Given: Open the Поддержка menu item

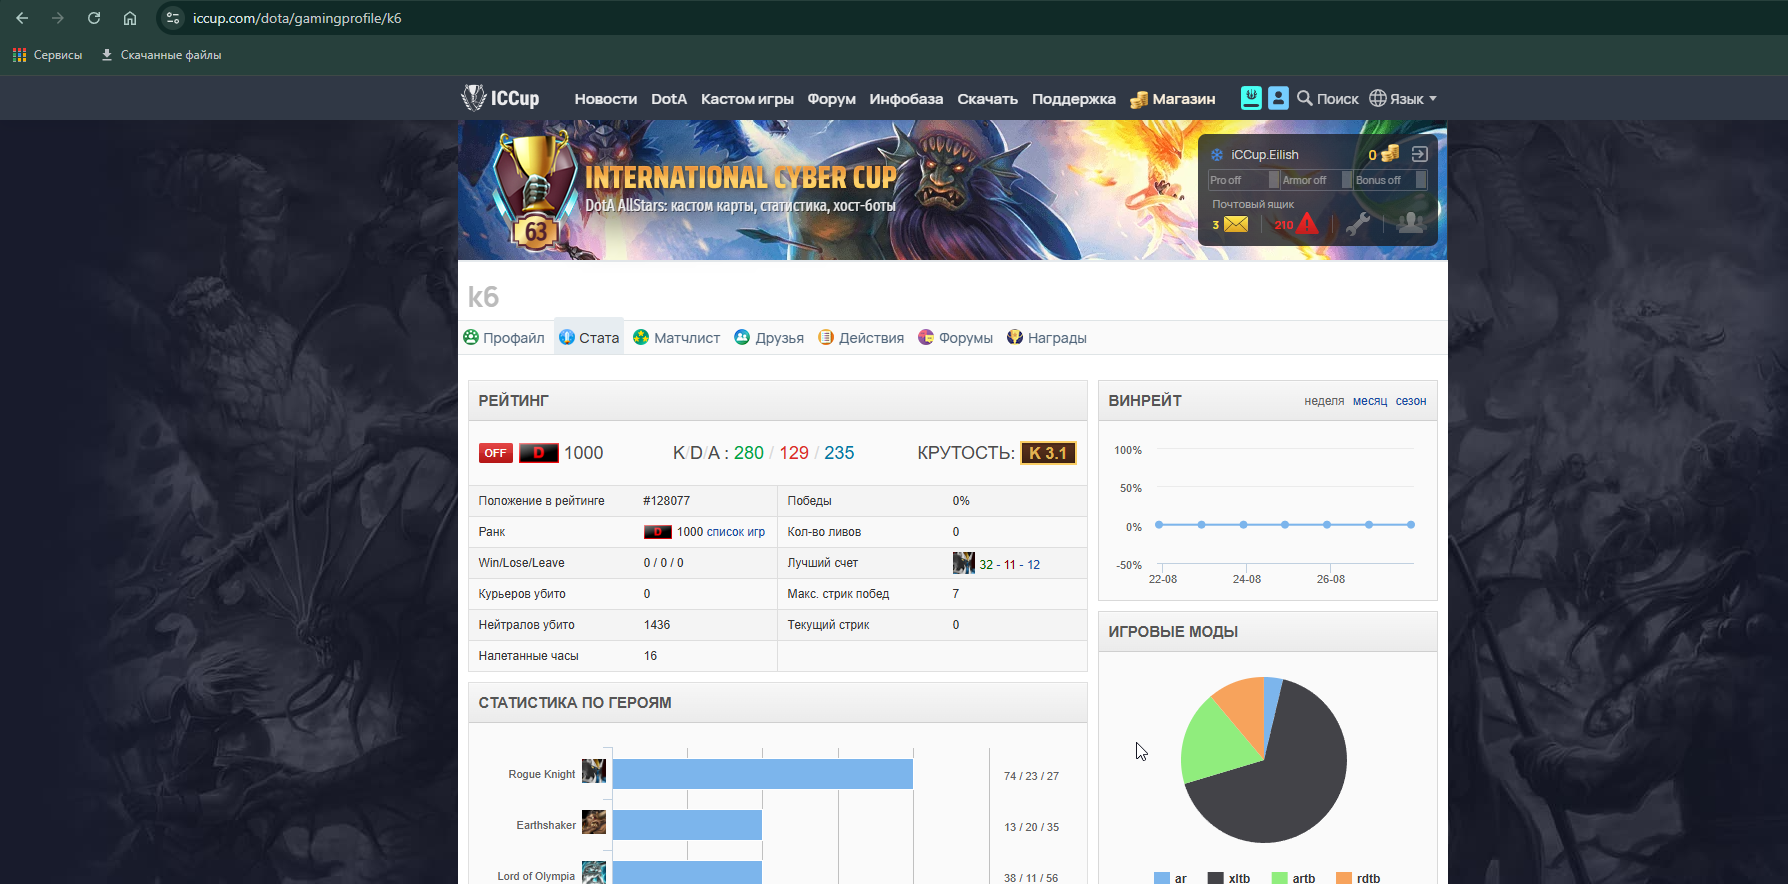Looking at the screenshot, I should point(1074,99).
